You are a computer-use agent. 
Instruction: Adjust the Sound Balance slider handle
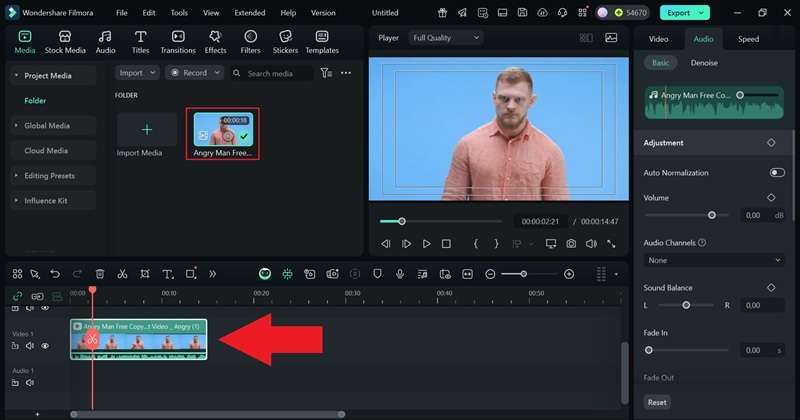pyautogui.click(x=686, y=305)
